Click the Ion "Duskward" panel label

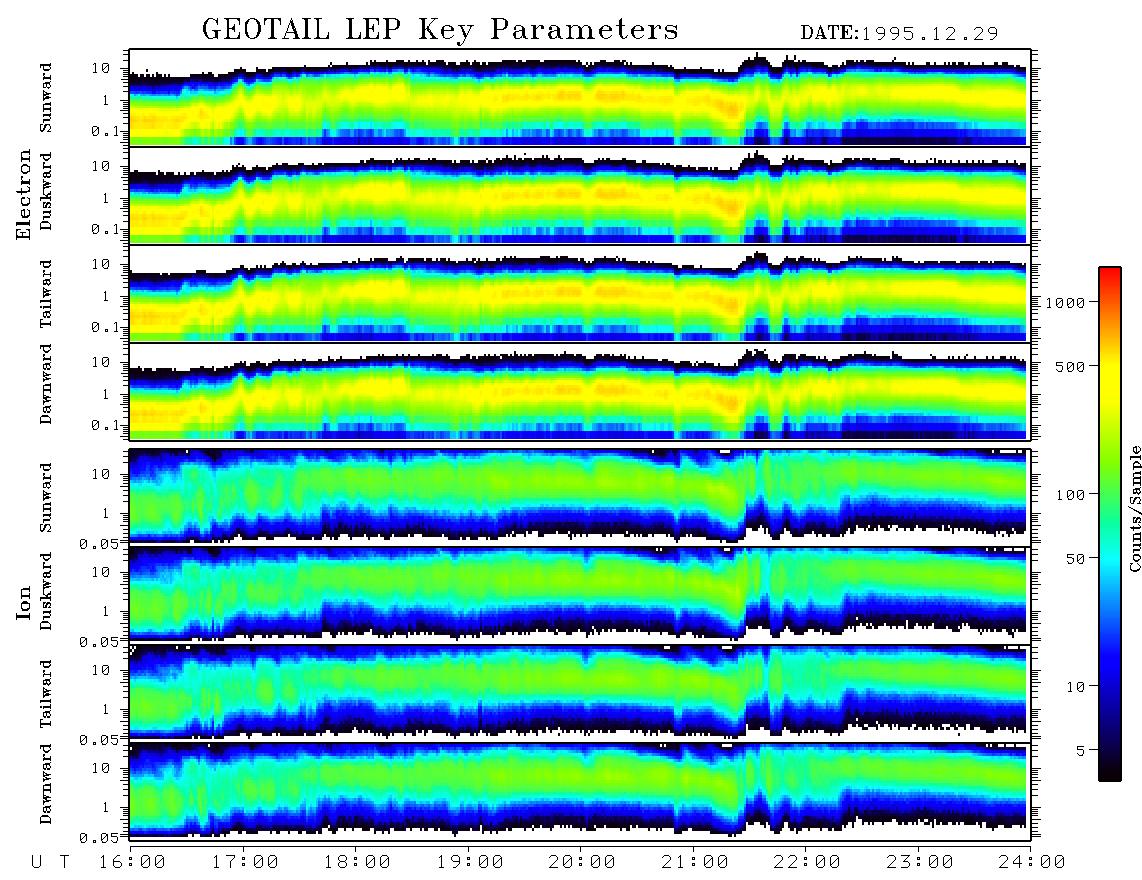point(46,591)
